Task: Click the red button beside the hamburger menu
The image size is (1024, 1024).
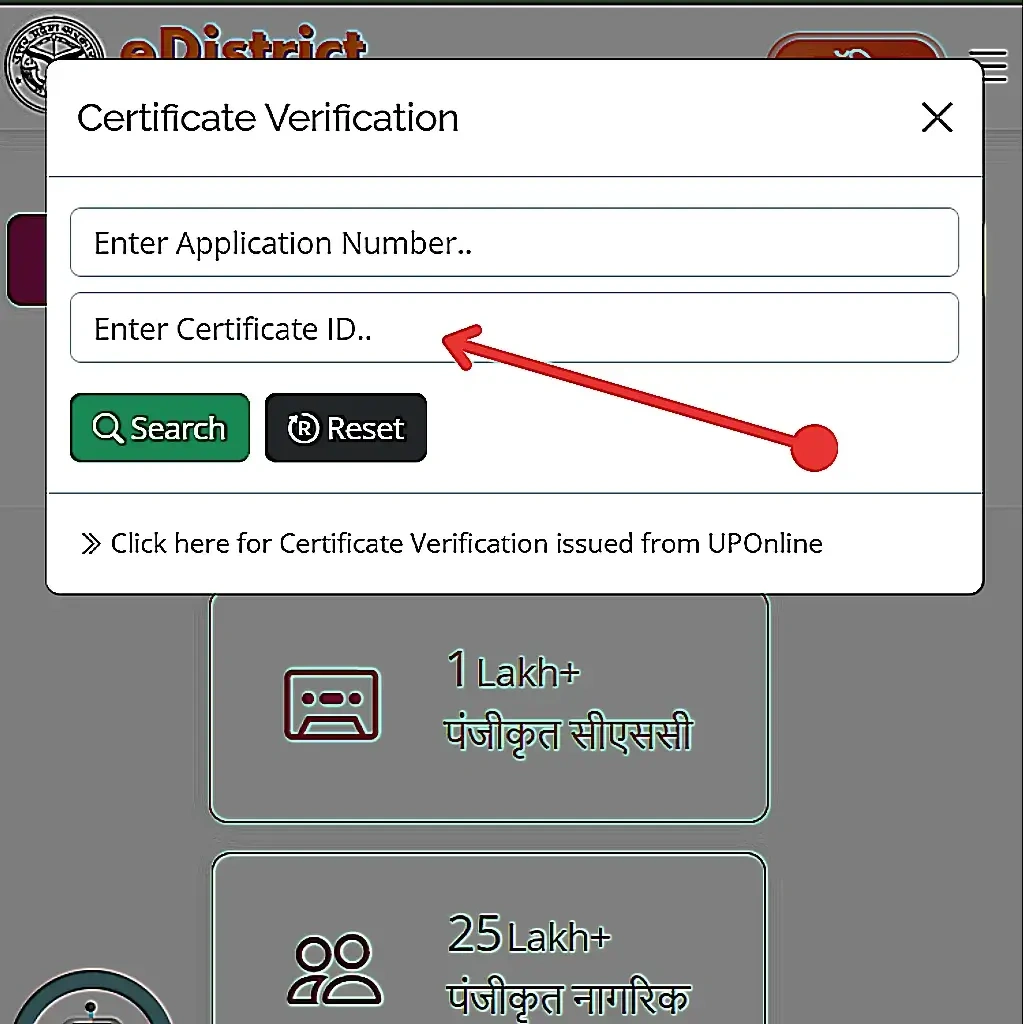Action: coord(856,48)
